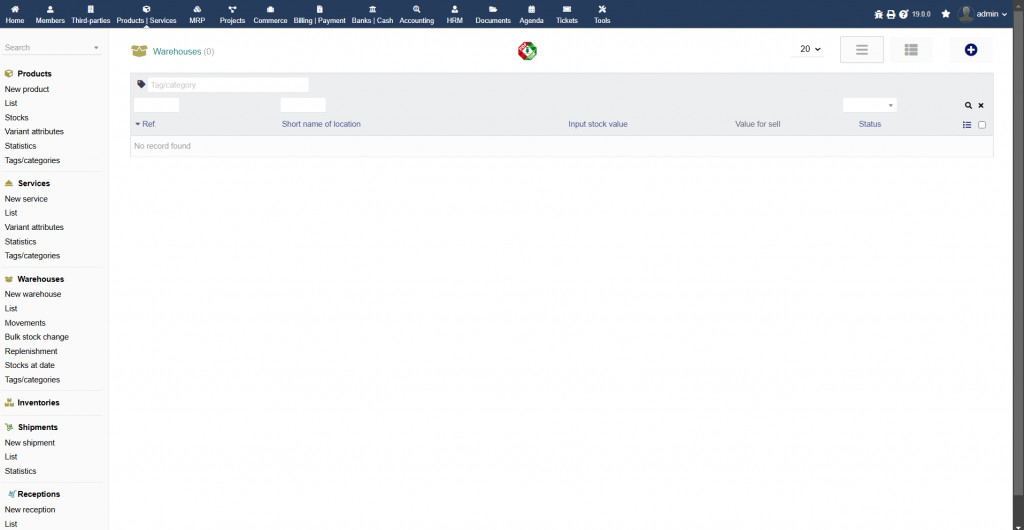Viewport: 1024px width, 530px height.
Task: Open the Documents module icon
Action: (x=493, y=9)
